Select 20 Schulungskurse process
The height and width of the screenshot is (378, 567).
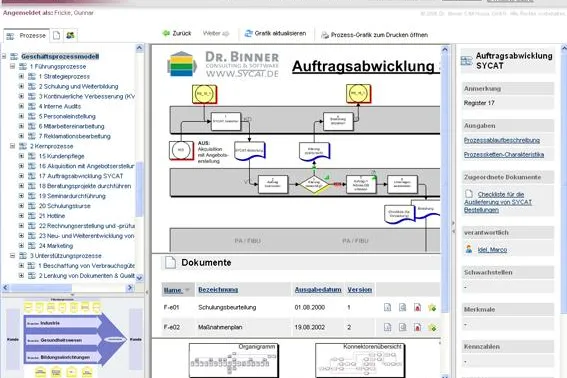tap(64, 206)
